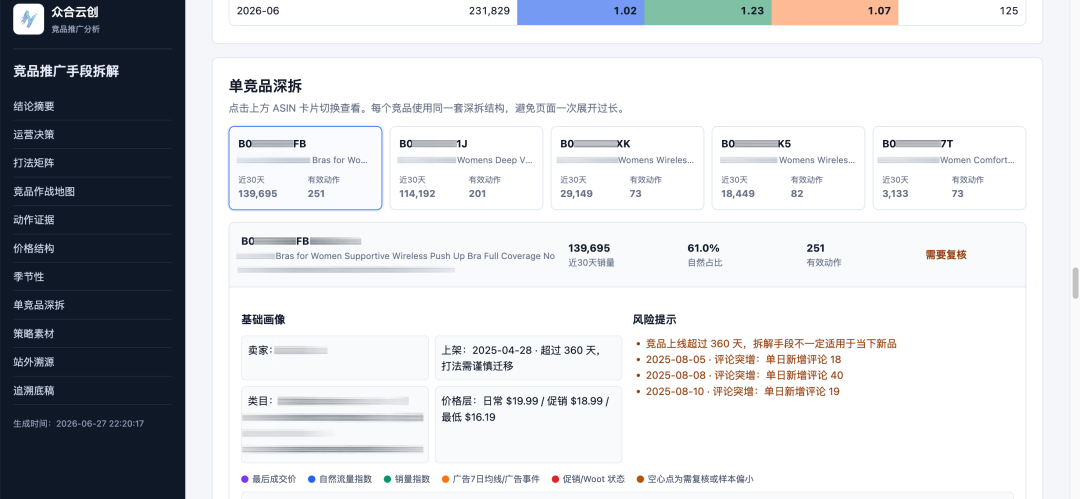Click risk note 2025-08-08 评论突增 40
This screenshot has width=1080, height=499.
[x=745, y=375]
